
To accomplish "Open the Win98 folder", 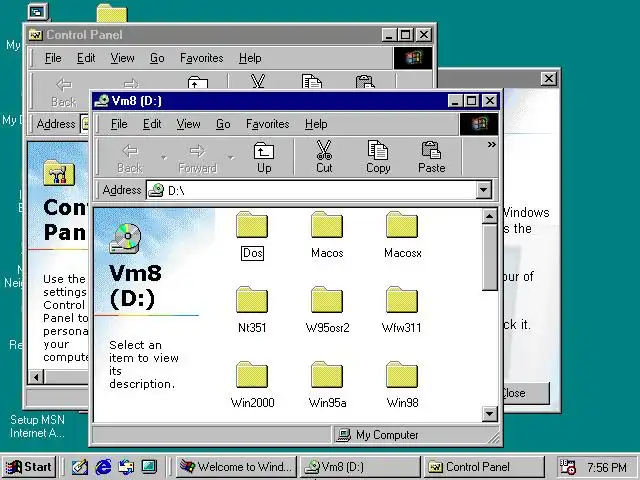I will tap(402, 385).
